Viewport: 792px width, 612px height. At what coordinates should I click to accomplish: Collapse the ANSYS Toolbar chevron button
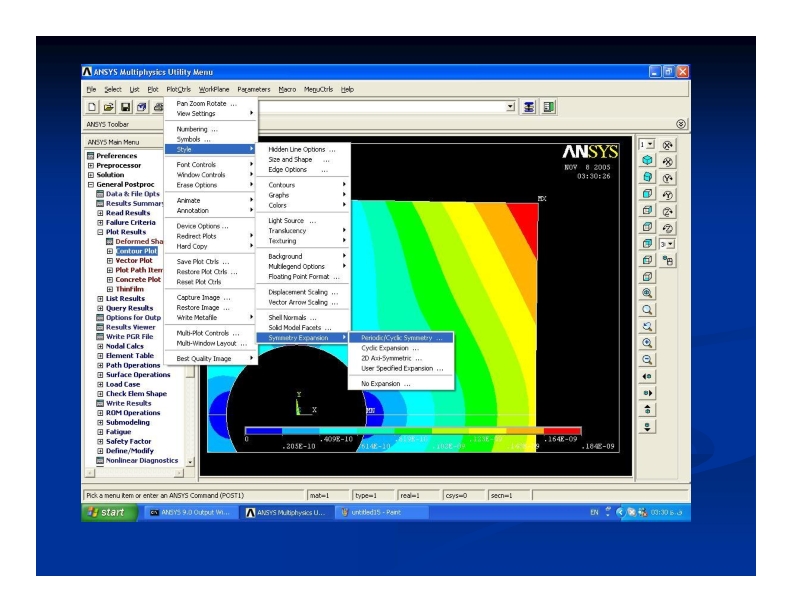(x=682, y=124)
